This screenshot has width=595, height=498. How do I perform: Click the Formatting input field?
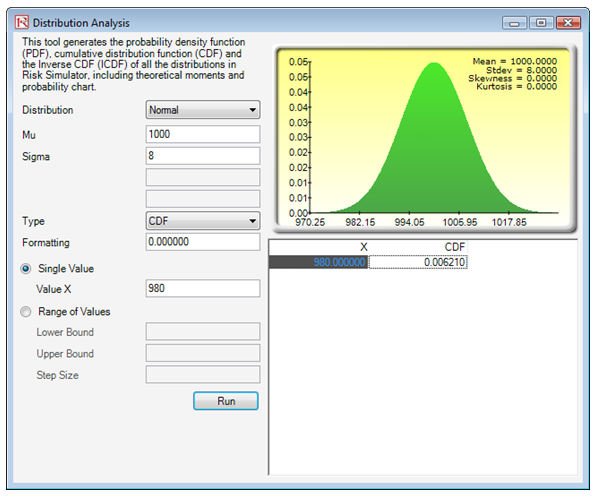tap(203, 242)
